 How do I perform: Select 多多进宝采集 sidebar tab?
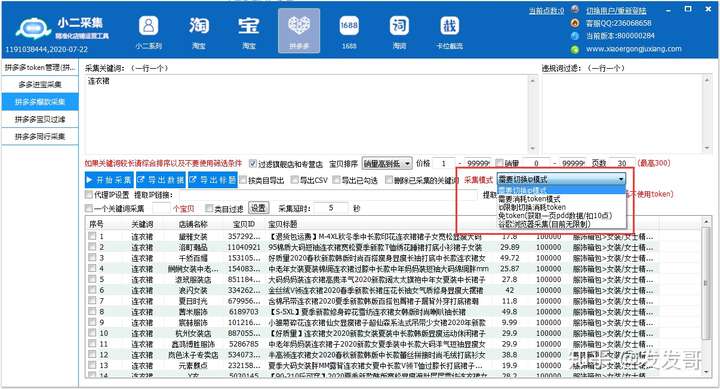[x=40, y=85]
